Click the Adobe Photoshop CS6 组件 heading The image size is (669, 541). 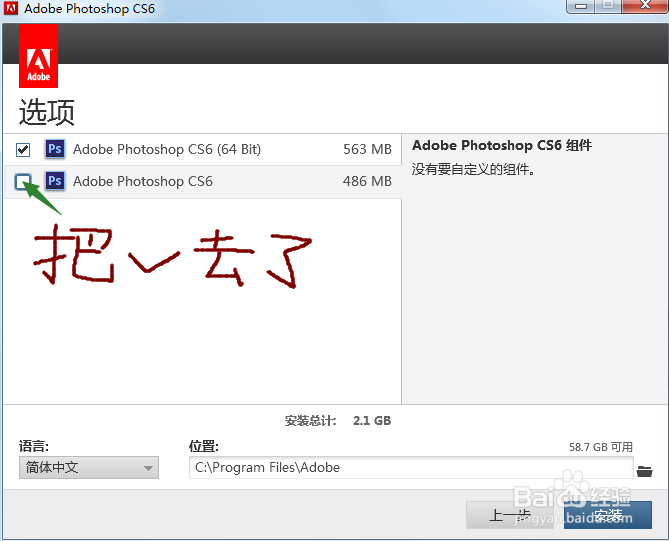(502, 145)
